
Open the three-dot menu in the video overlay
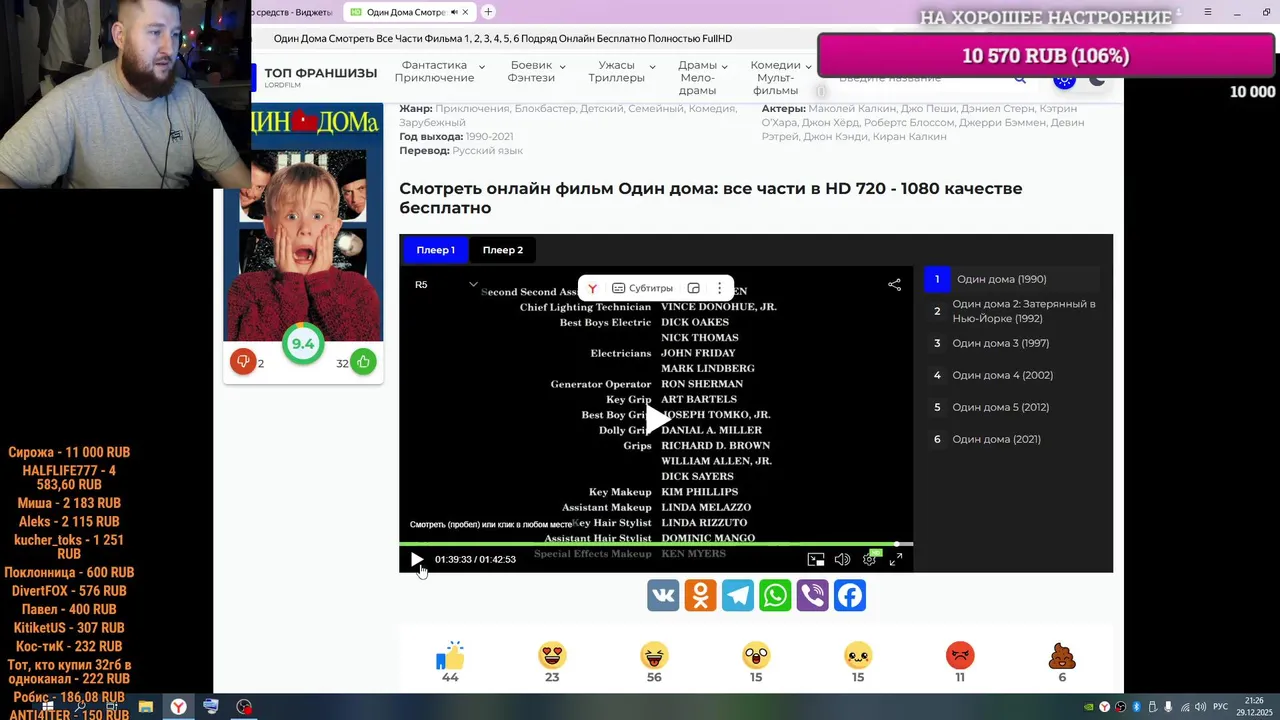(x=719, y=288)
